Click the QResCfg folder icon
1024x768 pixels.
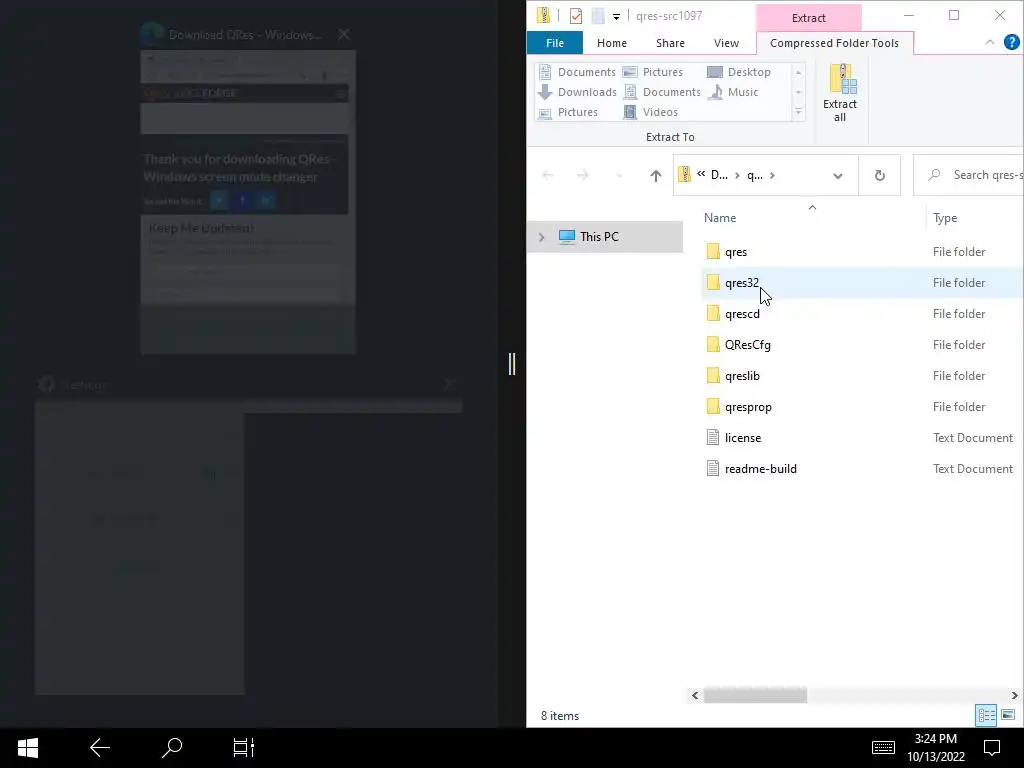point(713,345)
